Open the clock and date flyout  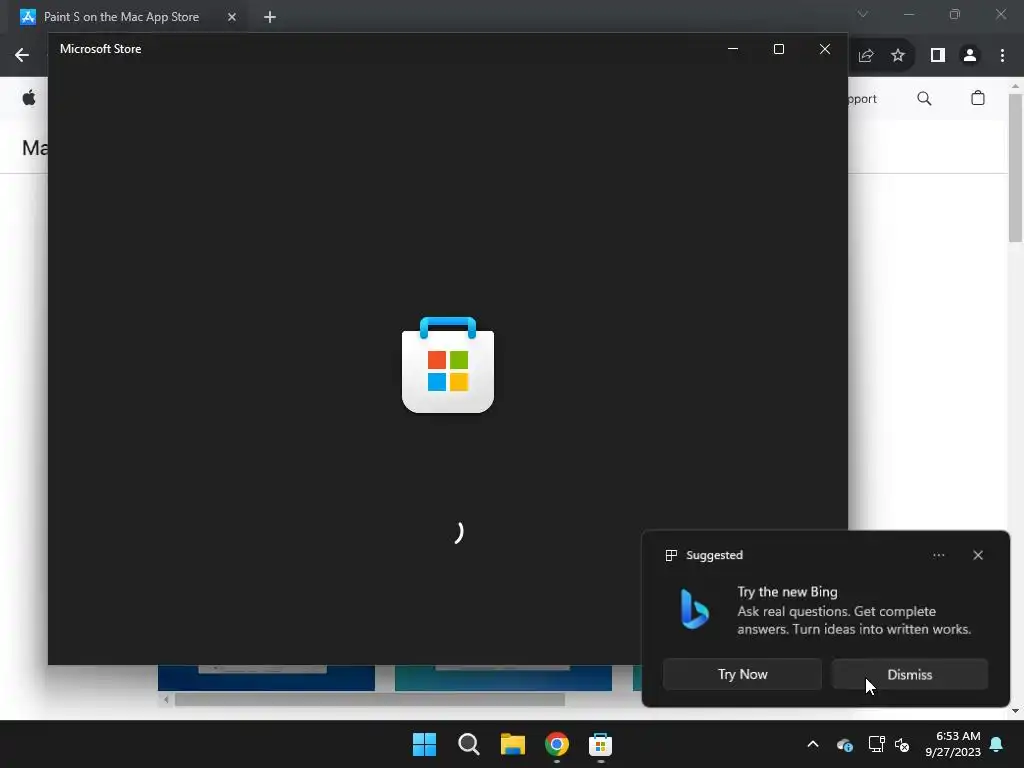[x=953, y=744]
